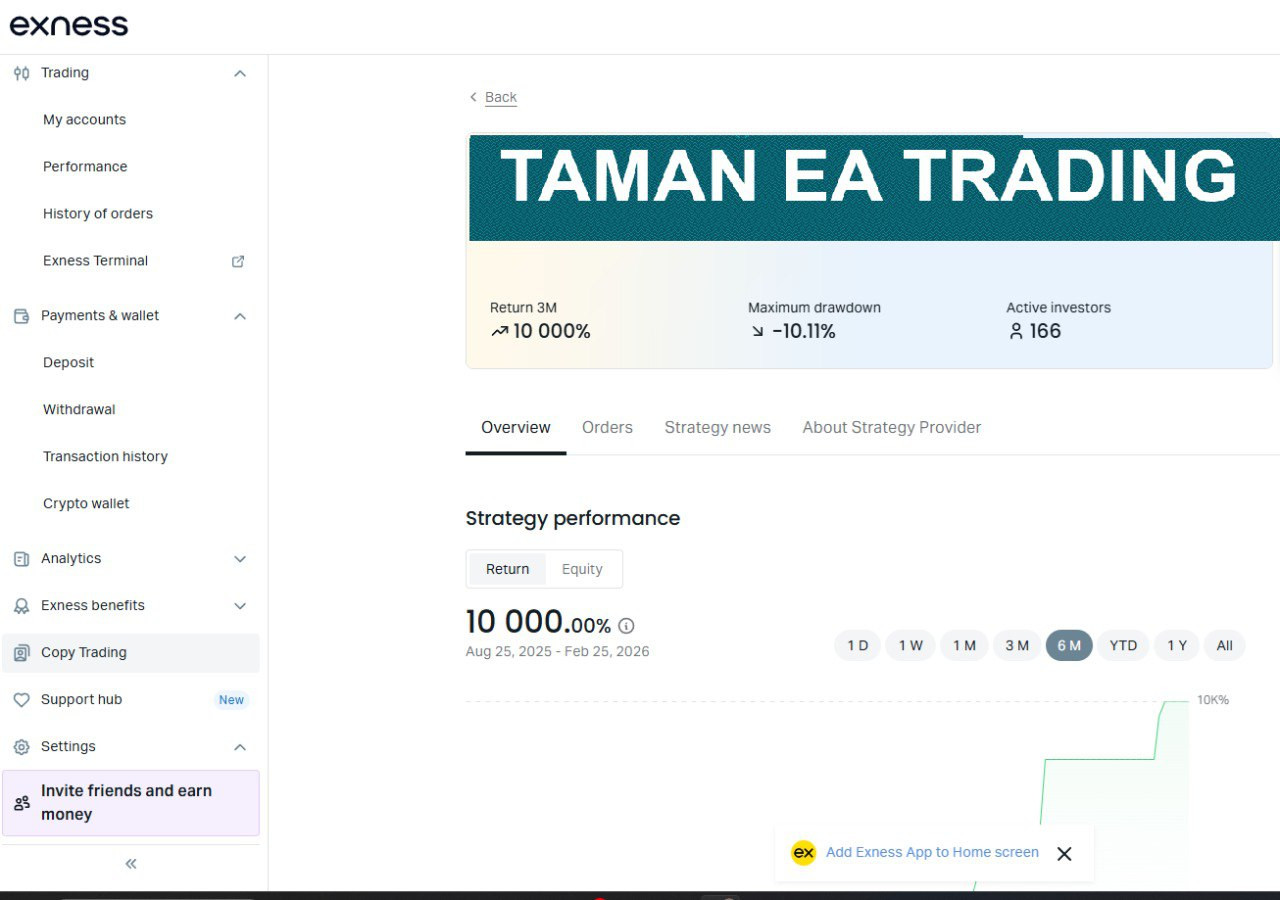Click the info icon next to 10 000.00%
Viewport: 1280px width, 900px height.
[x=626, y=626]
